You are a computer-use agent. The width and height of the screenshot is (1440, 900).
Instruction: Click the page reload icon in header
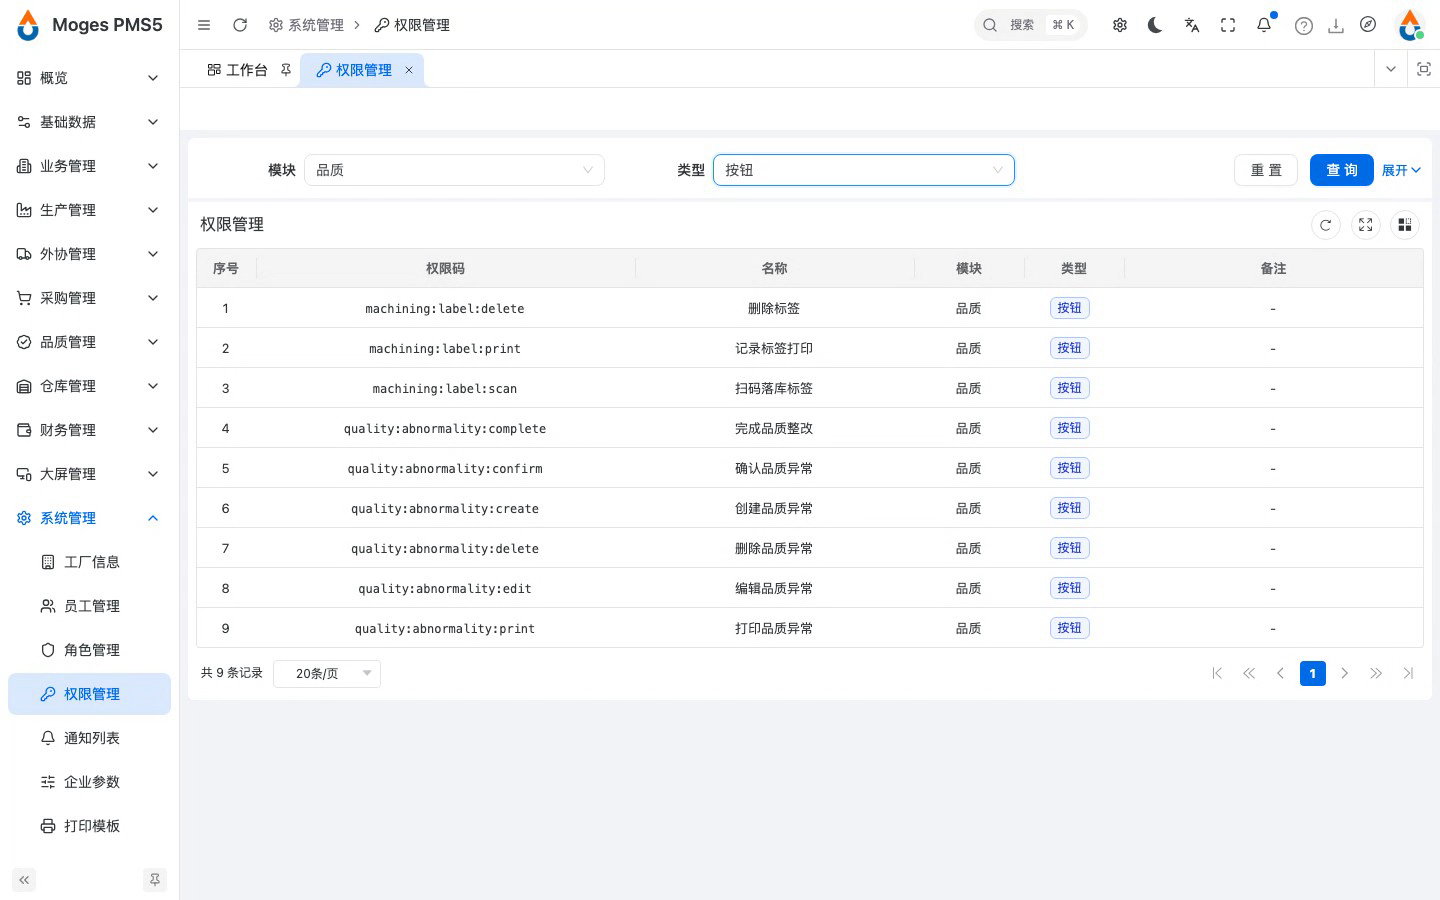coord(240,25)
